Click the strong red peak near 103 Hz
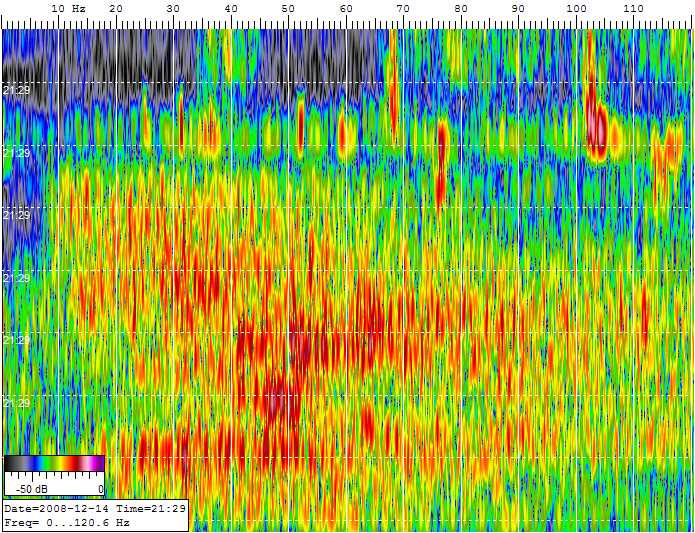695x533 pixels. pos(597,127)
